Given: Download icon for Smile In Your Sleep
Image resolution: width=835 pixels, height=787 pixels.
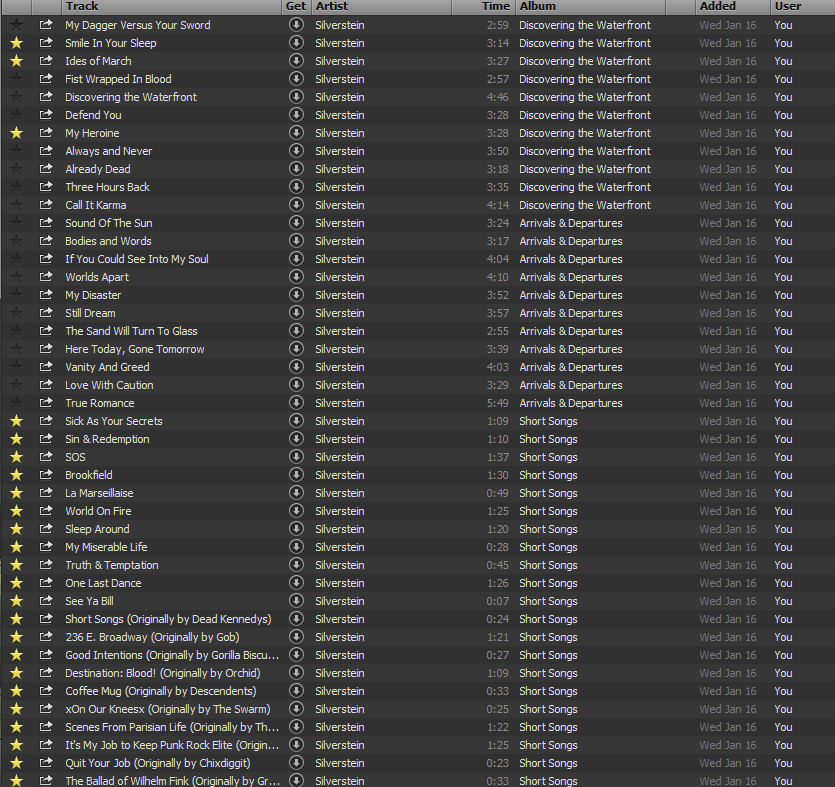Looking at the screenshot, I should click(x=296, y=43).
